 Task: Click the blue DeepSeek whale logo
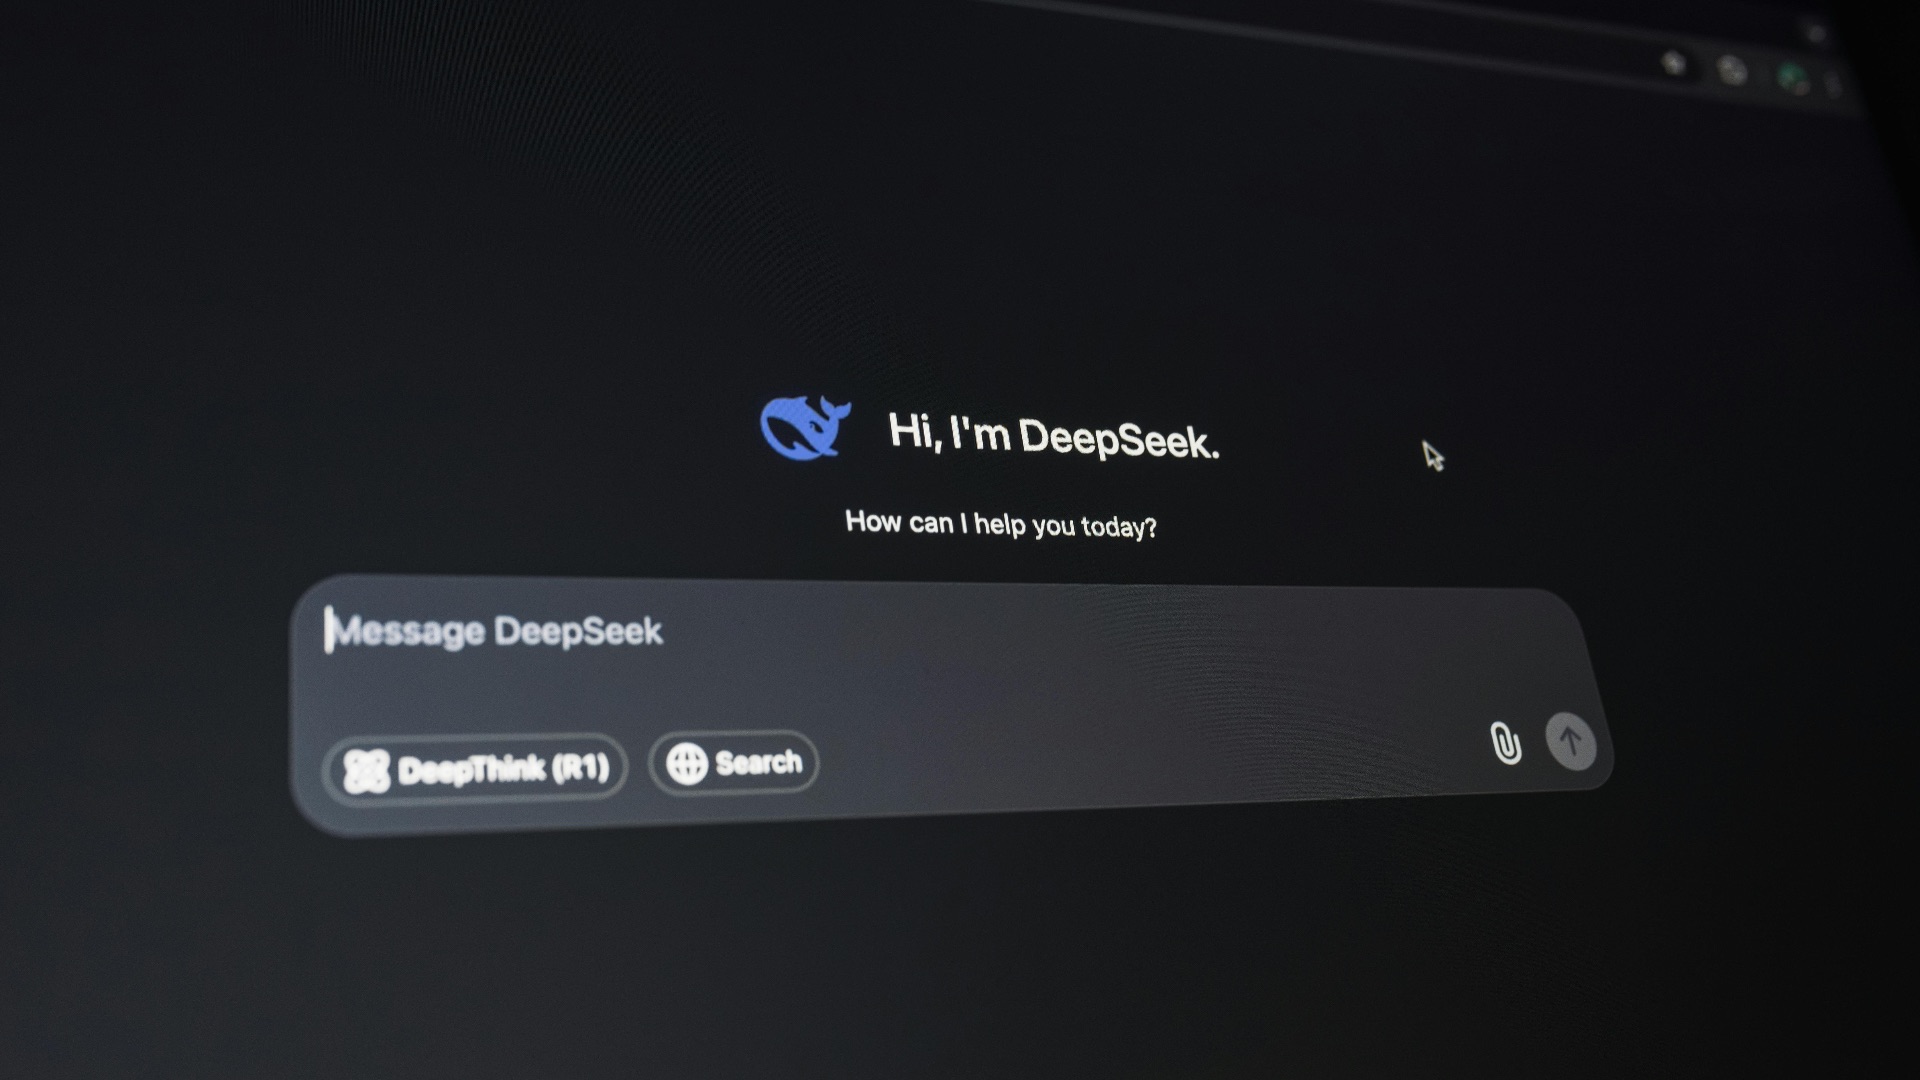pos(804,427)
